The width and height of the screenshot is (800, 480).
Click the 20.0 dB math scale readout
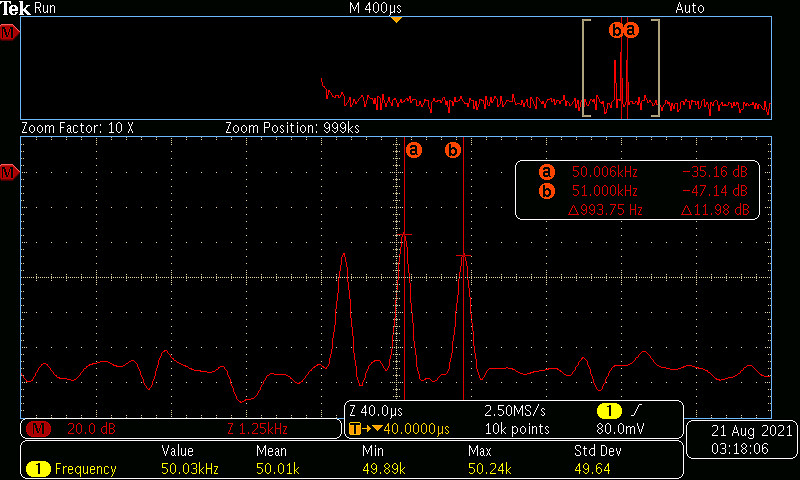pyautogui.click(x=91, y=429)
